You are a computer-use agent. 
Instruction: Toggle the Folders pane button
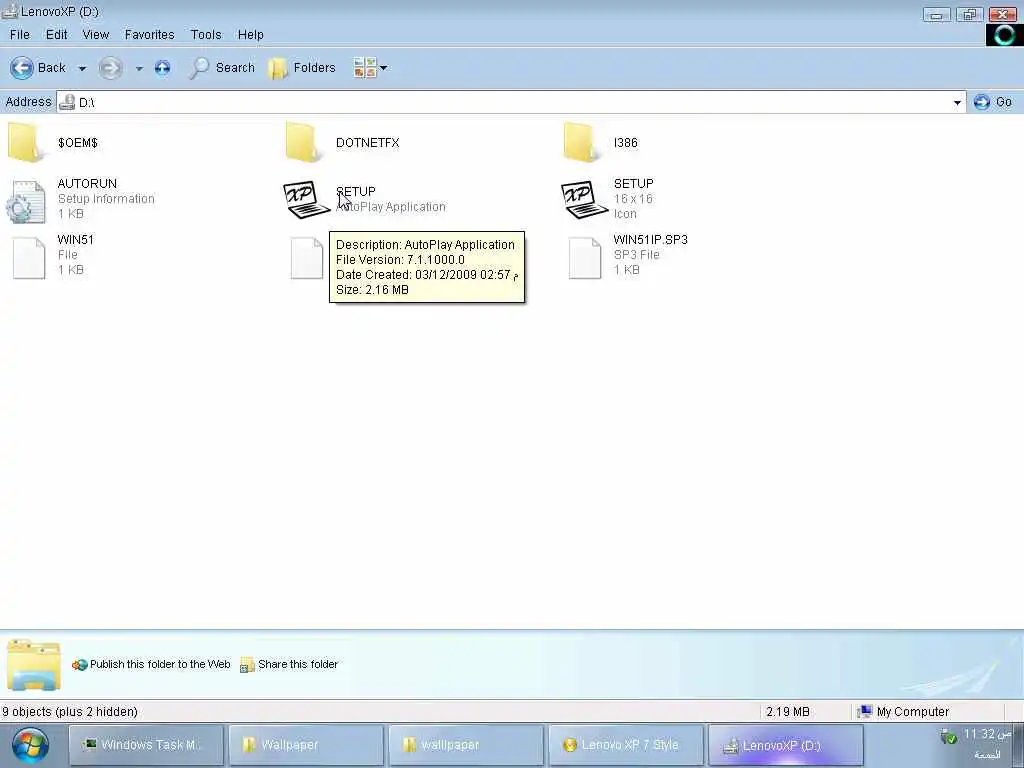click(x=302, y=68)
